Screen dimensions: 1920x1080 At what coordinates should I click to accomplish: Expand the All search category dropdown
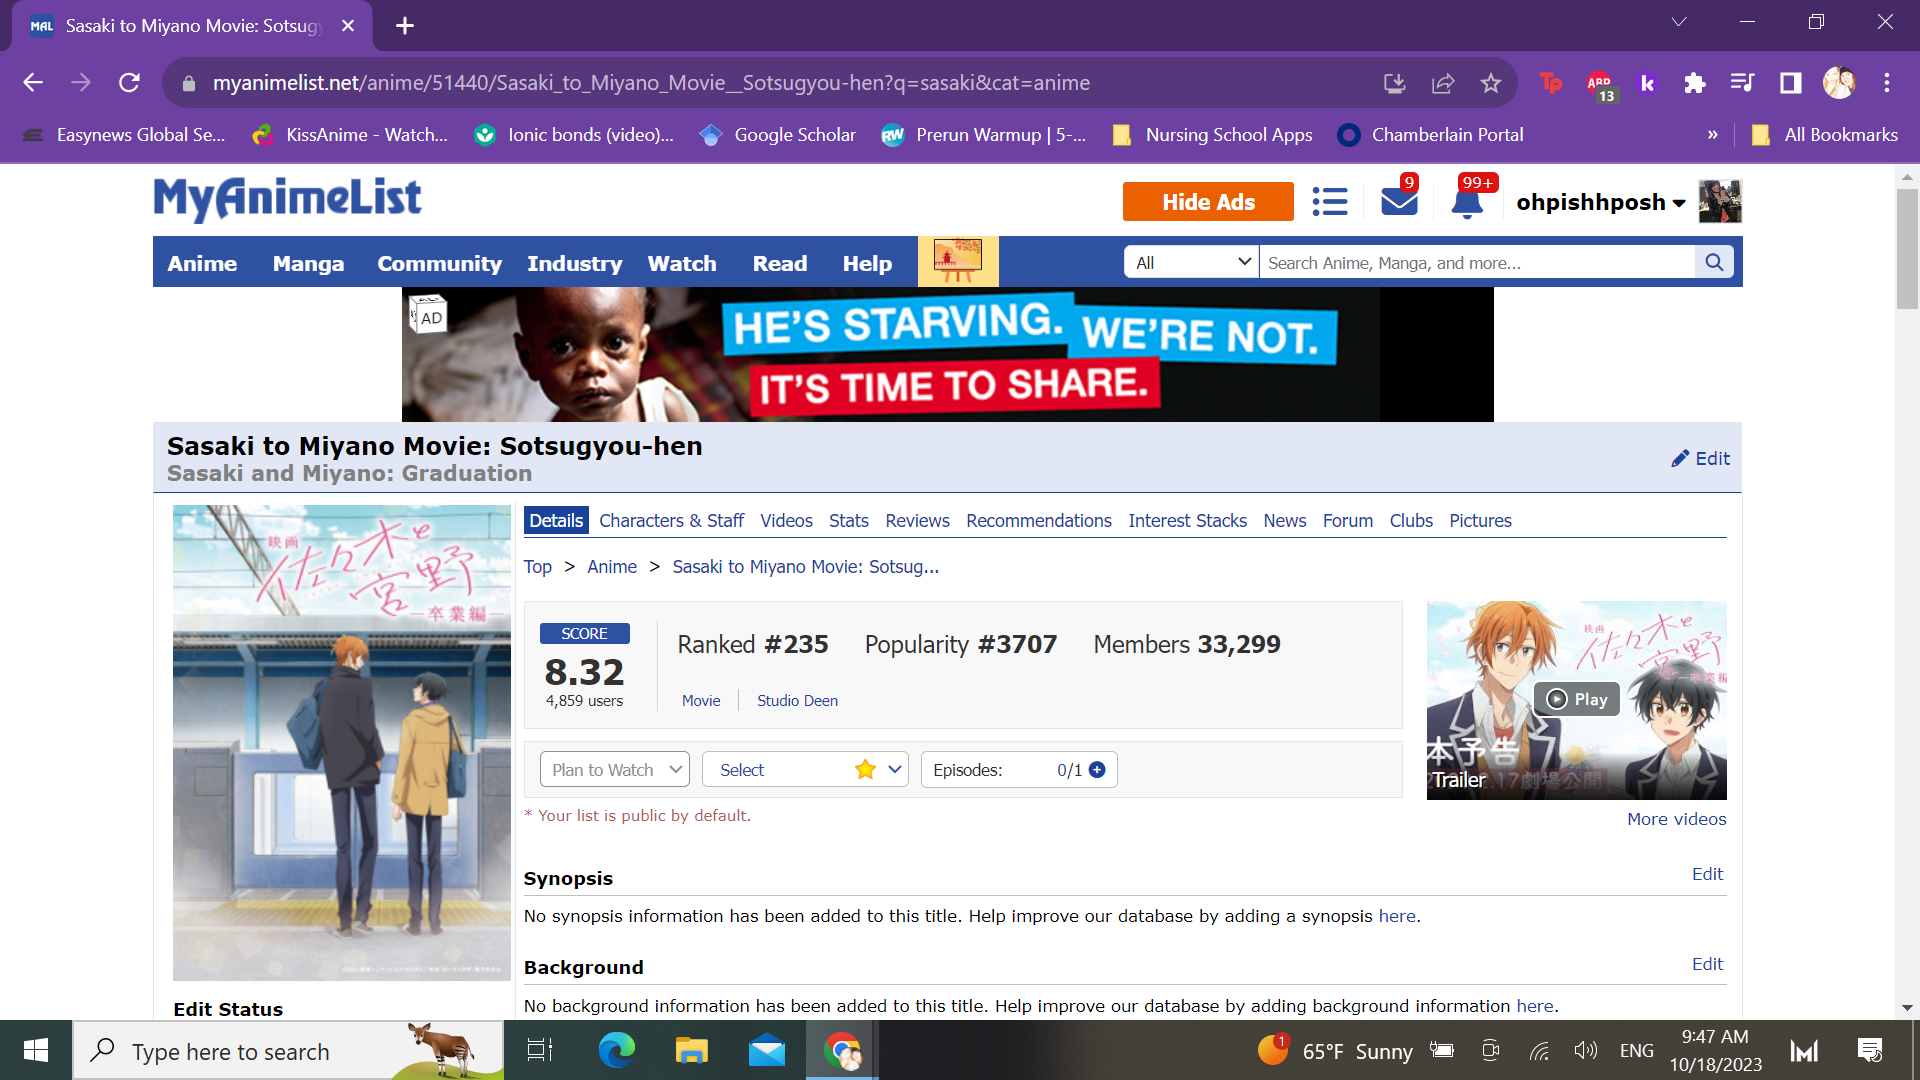point(1192,262)
